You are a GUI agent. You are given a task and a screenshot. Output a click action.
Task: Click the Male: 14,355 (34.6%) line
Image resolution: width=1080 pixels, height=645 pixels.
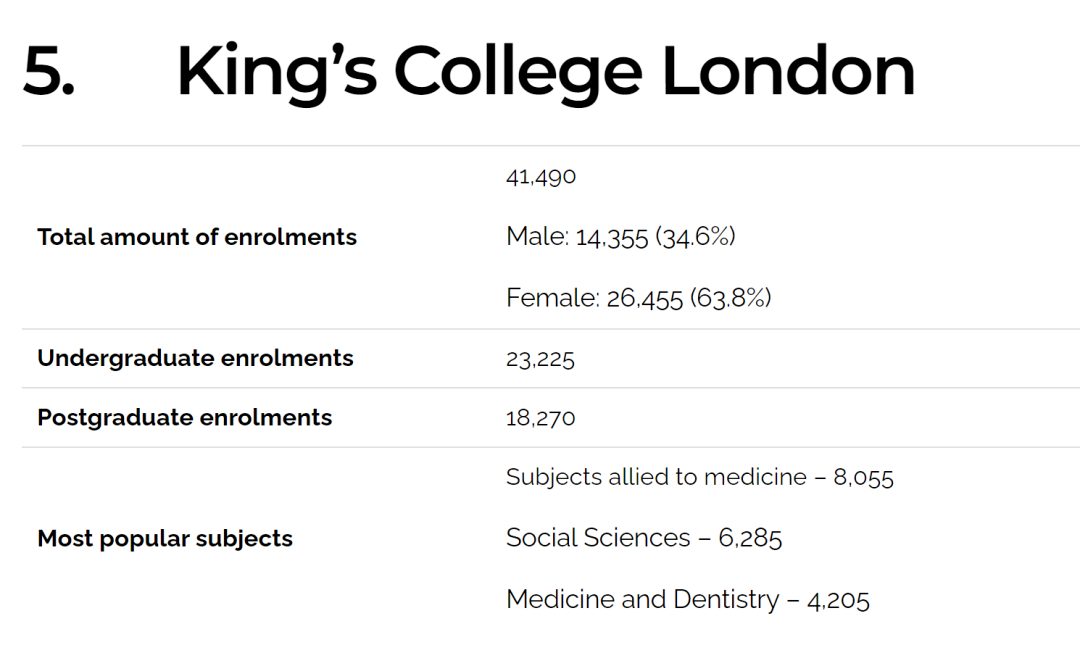pos(621,237)
